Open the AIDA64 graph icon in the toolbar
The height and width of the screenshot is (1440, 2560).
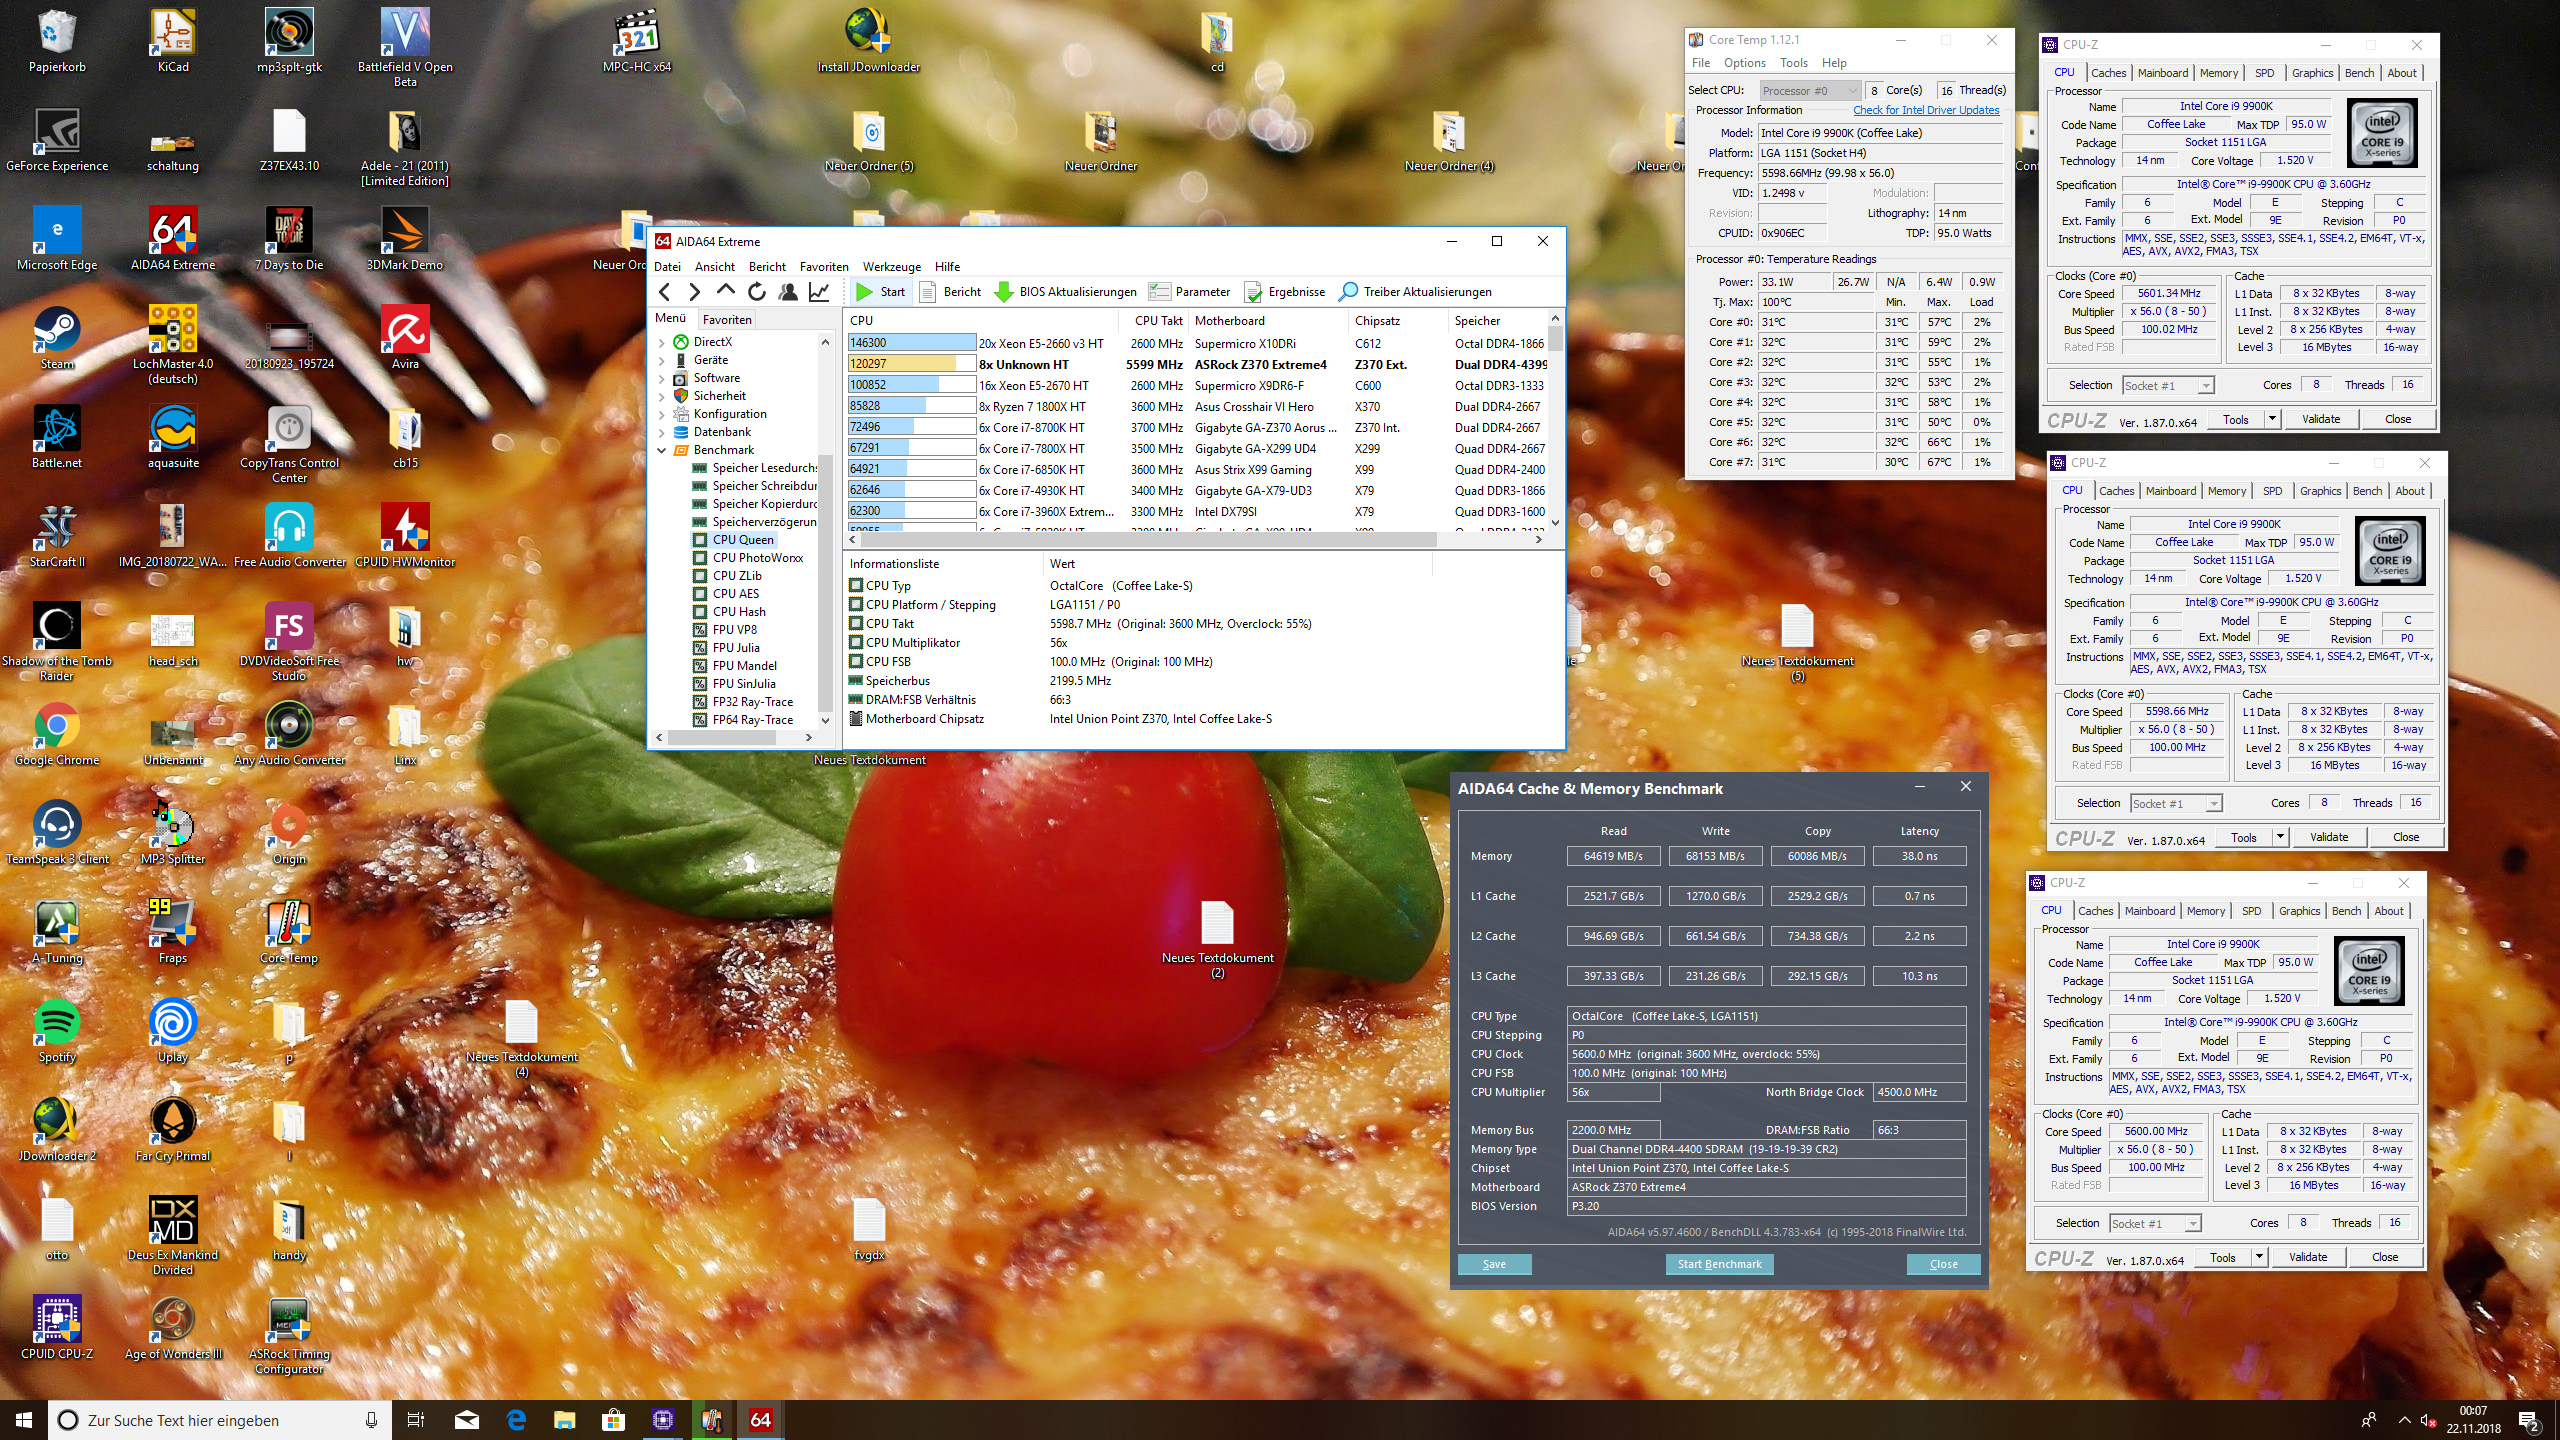819,292
